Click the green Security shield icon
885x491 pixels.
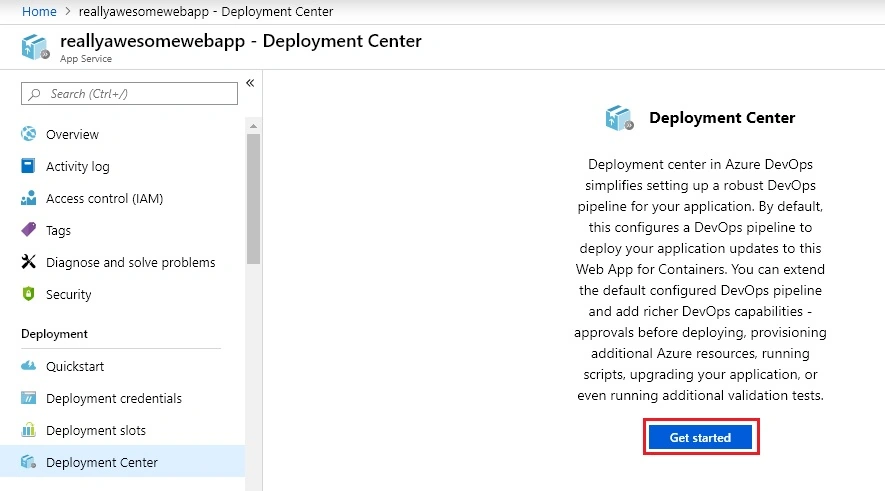pos(28,293)
